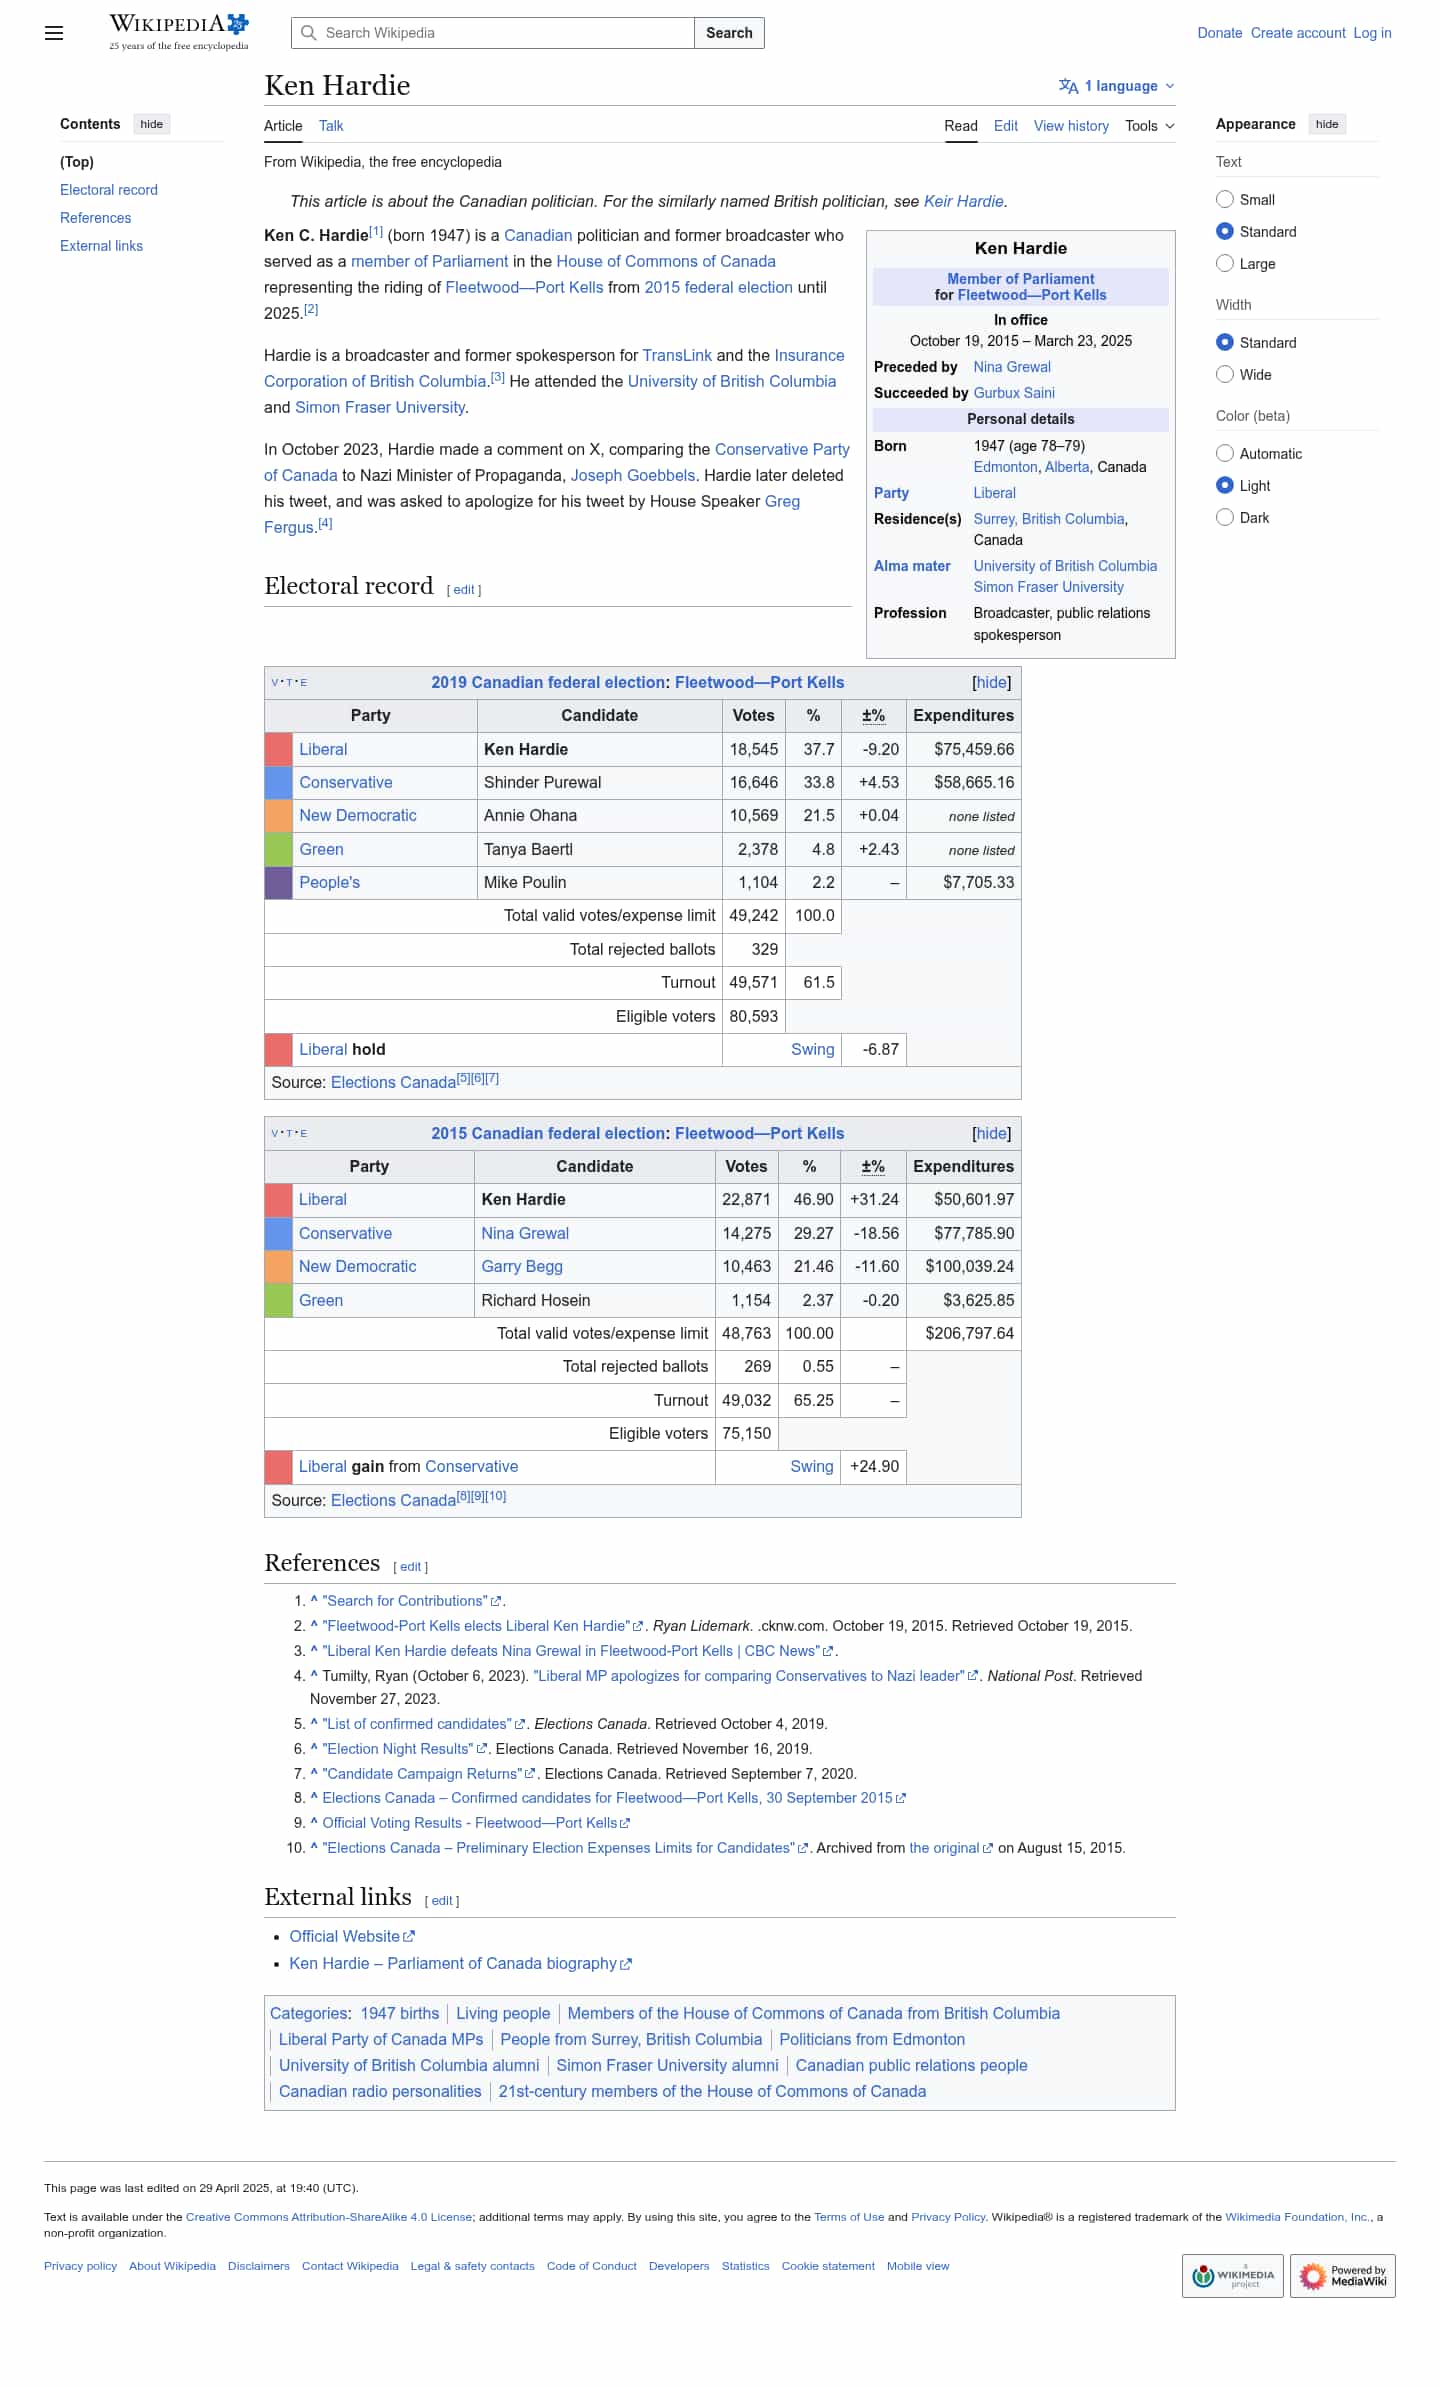Collapse the 2019 federal election table

point(991,683)
